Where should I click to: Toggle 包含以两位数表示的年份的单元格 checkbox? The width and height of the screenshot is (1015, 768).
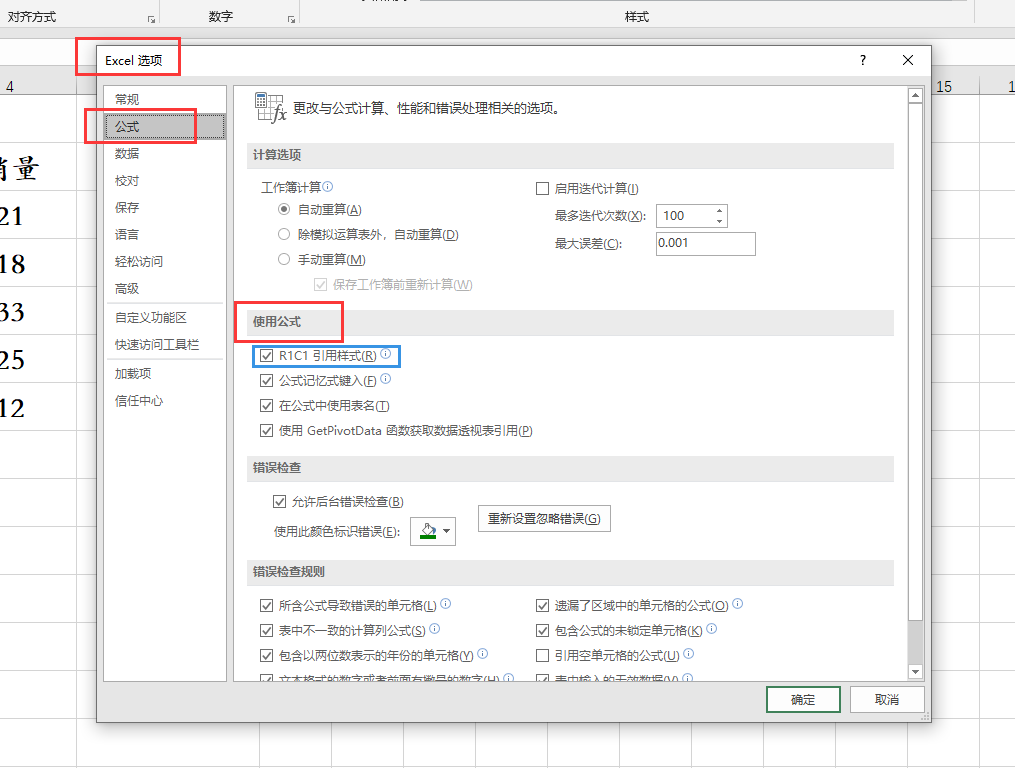tap(266, 655)
